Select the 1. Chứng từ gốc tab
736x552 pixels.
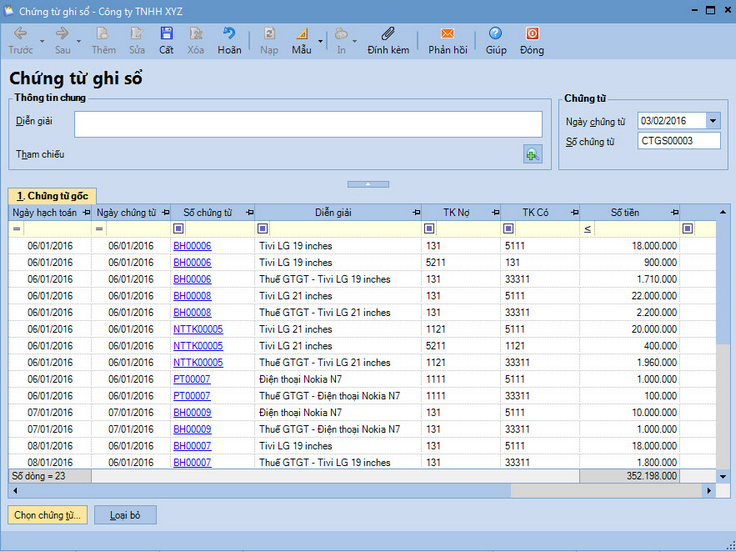tap(52, 196)
